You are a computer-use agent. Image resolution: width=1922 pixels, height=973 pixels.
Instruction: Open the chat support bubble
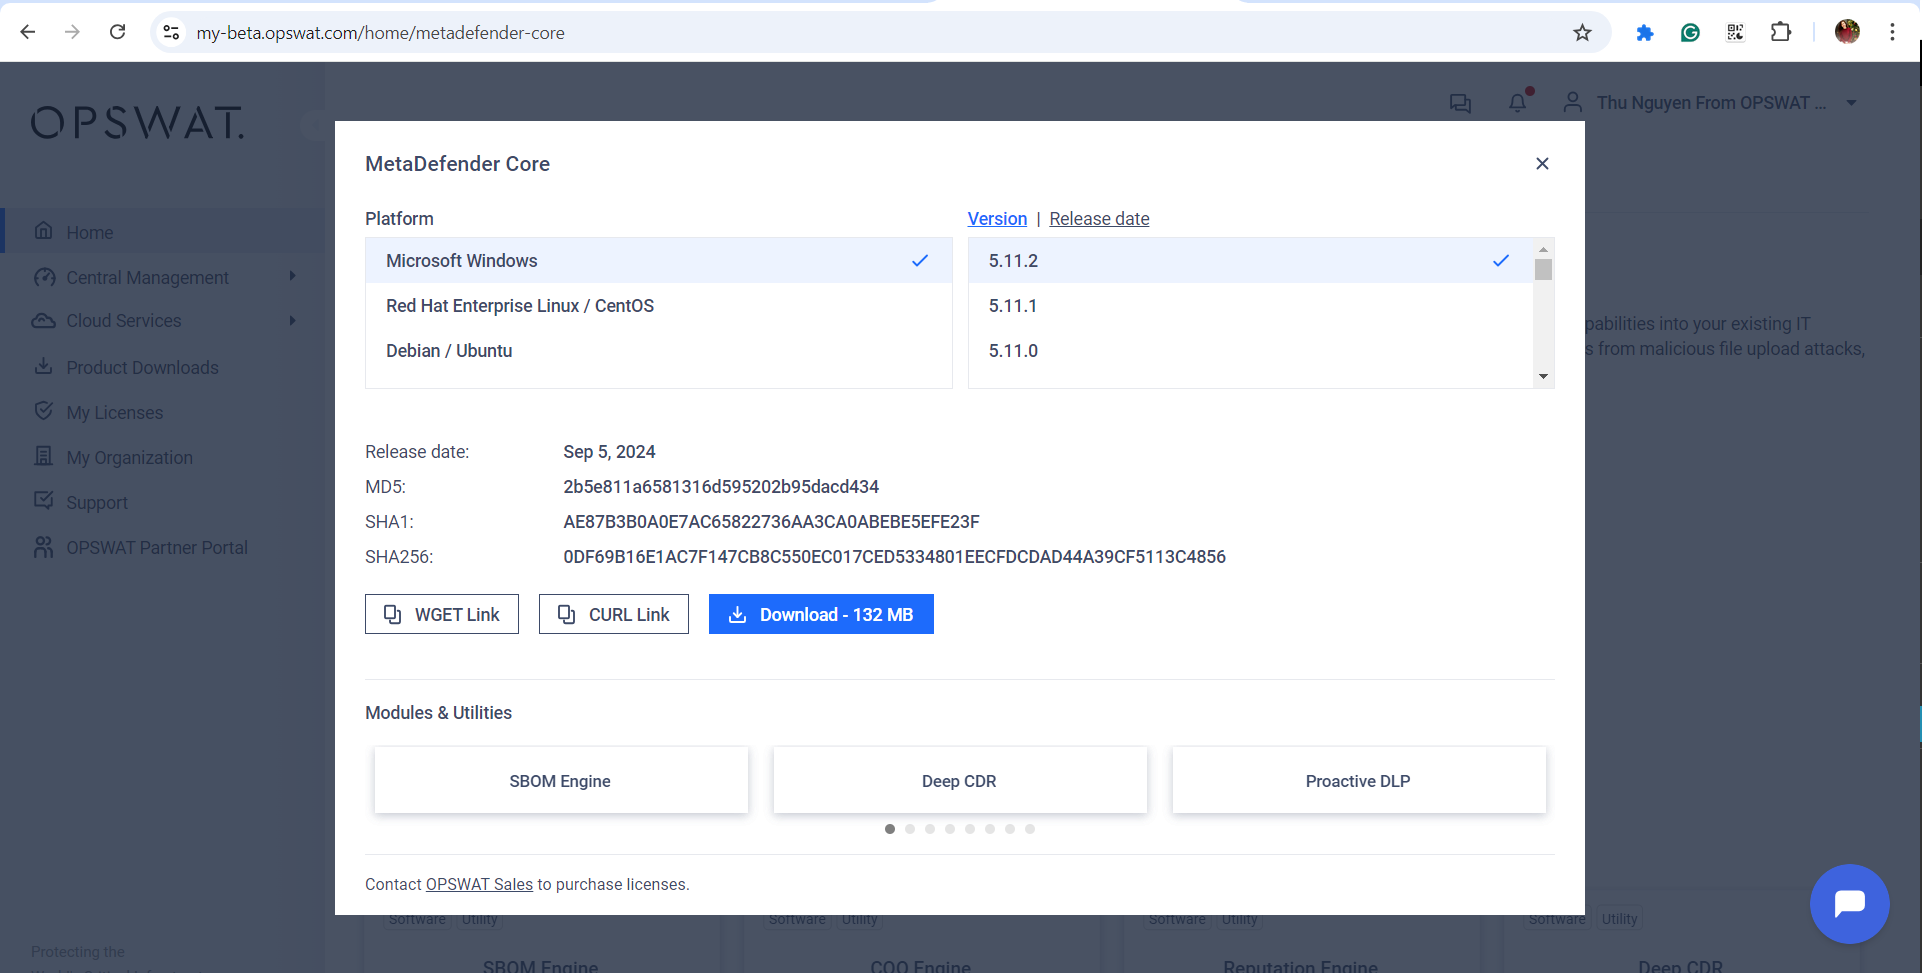1849,903
